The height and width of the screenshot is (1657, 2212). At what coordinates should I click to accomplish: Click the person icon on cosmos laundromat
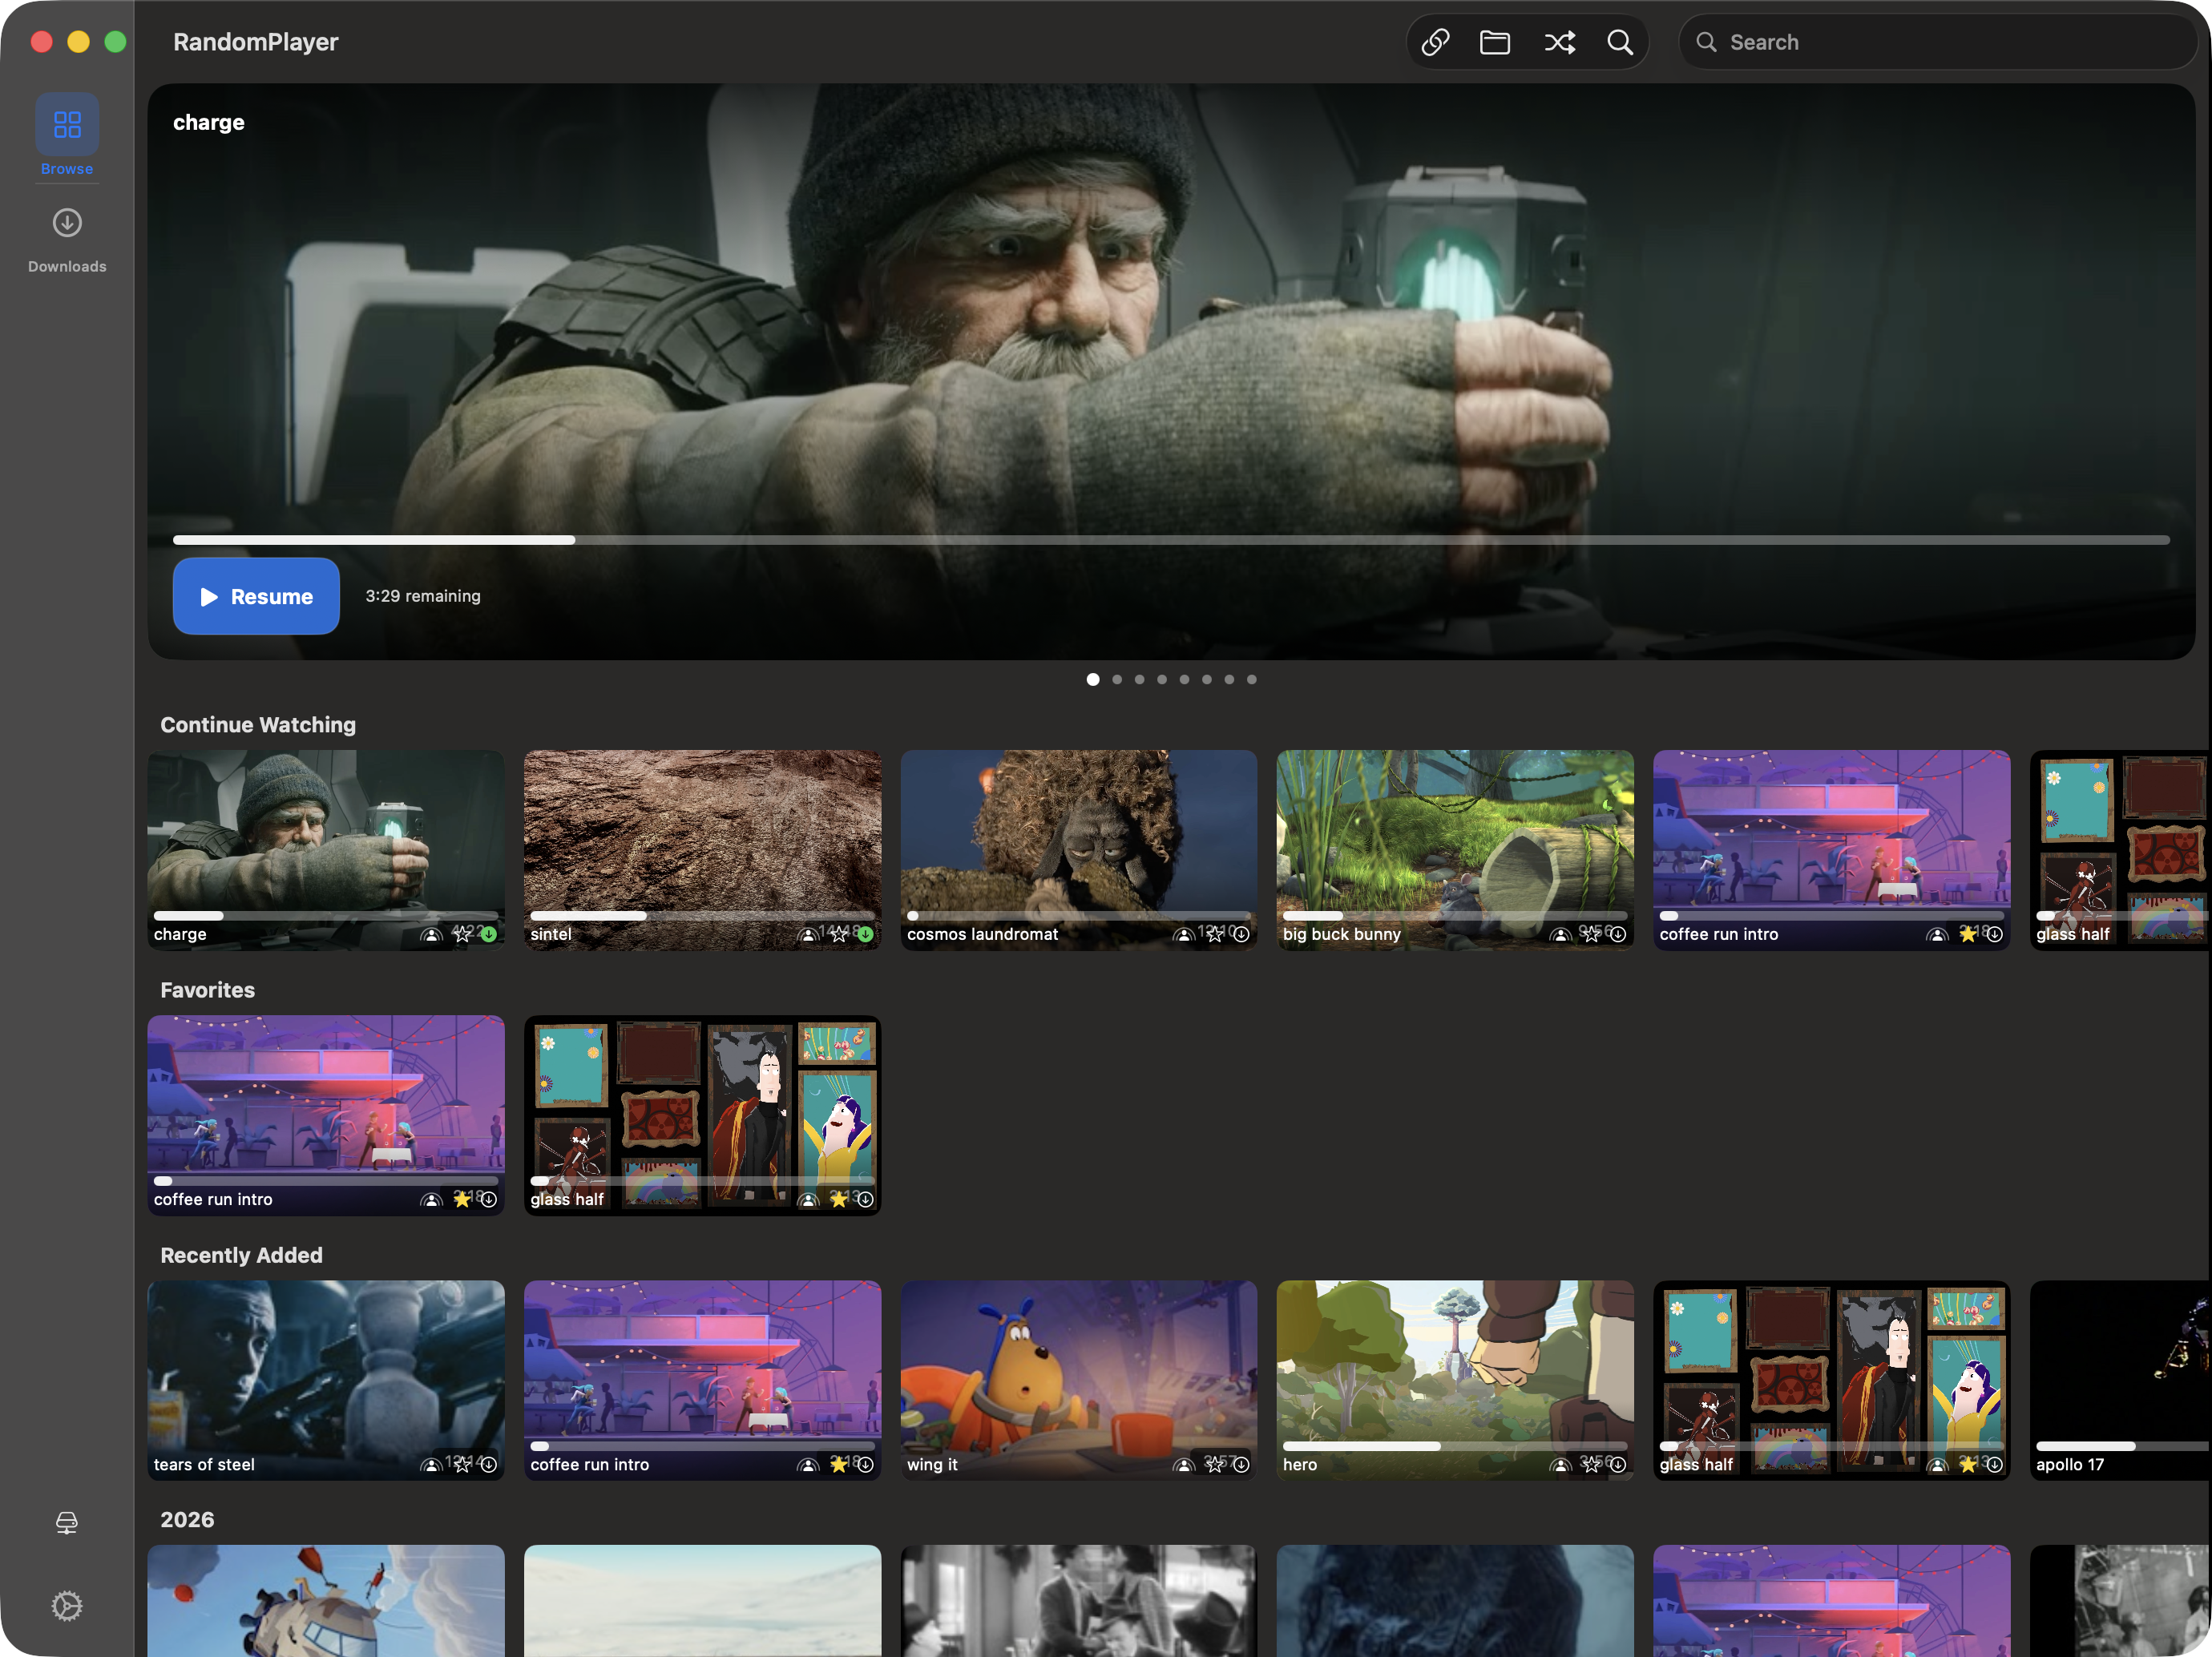coord(1184,935)
